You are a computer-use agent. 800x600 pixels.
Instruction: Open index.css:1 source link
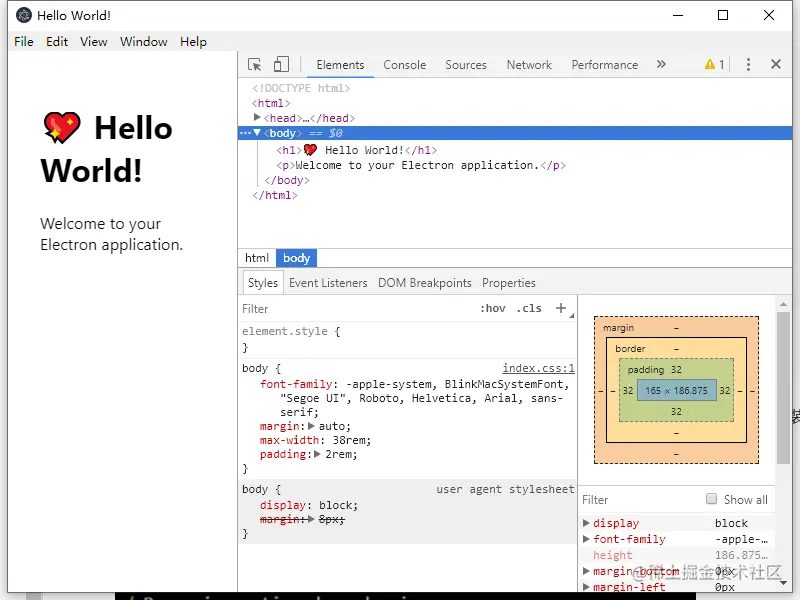(538, 368)
